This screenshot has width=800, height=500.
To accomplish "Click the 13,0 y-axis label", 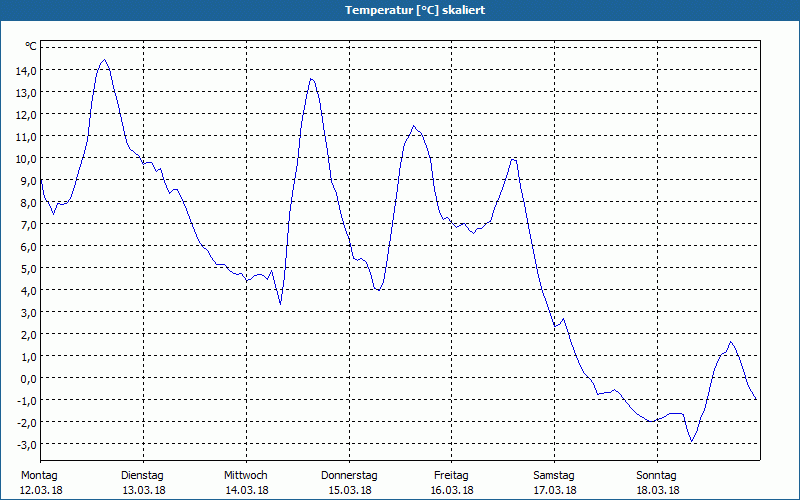I will pyautogui.click(x=26, y=93).
